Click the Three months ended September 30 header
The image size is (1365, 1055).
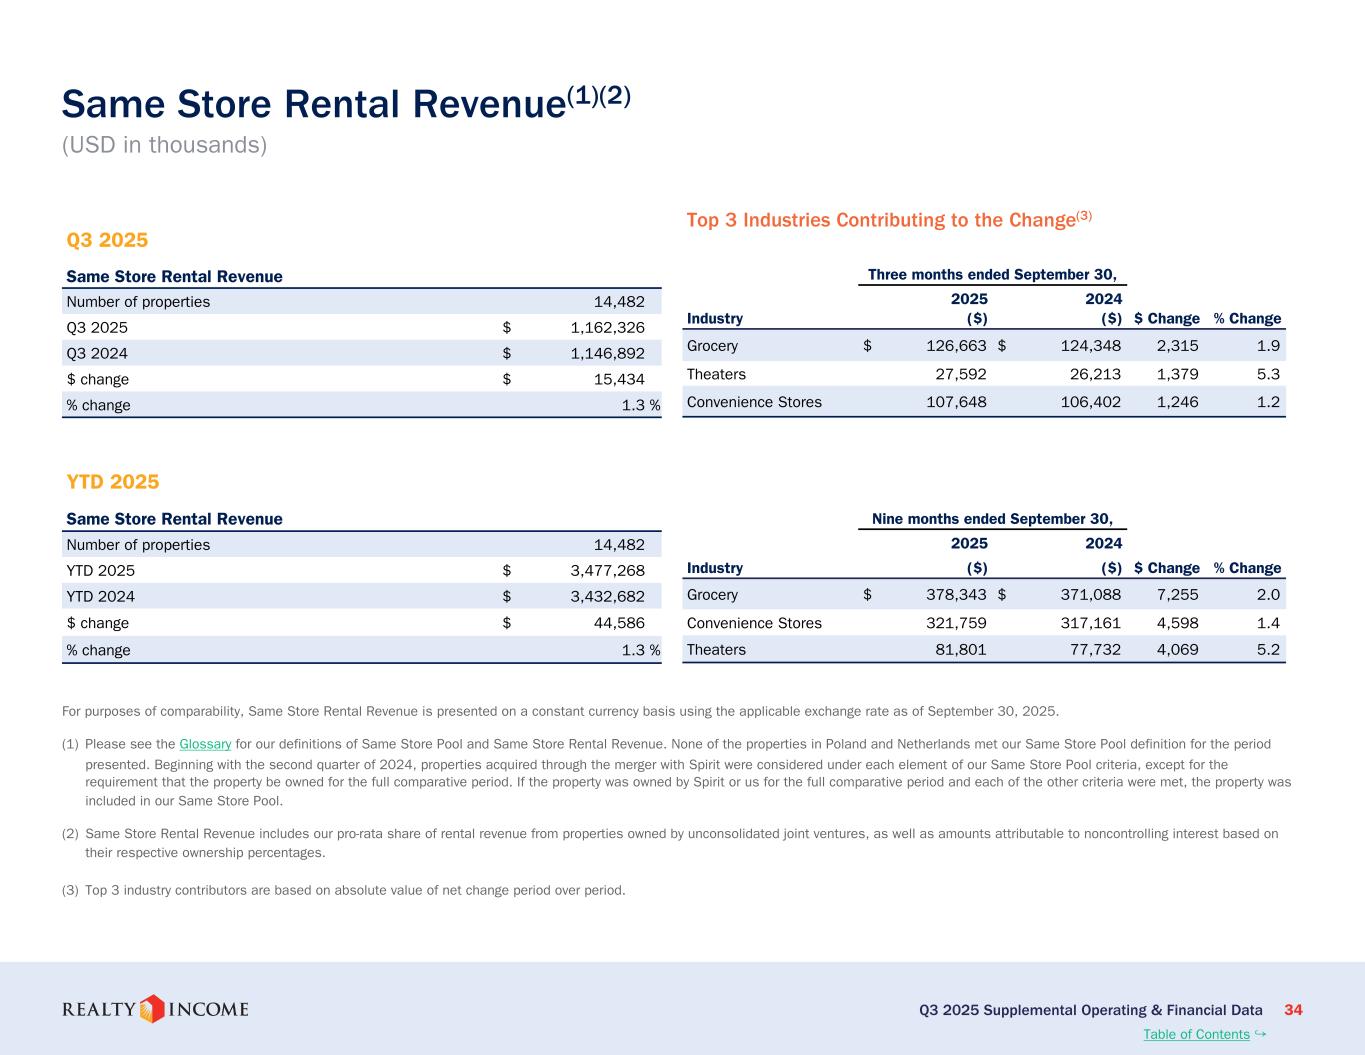point(991,275)
